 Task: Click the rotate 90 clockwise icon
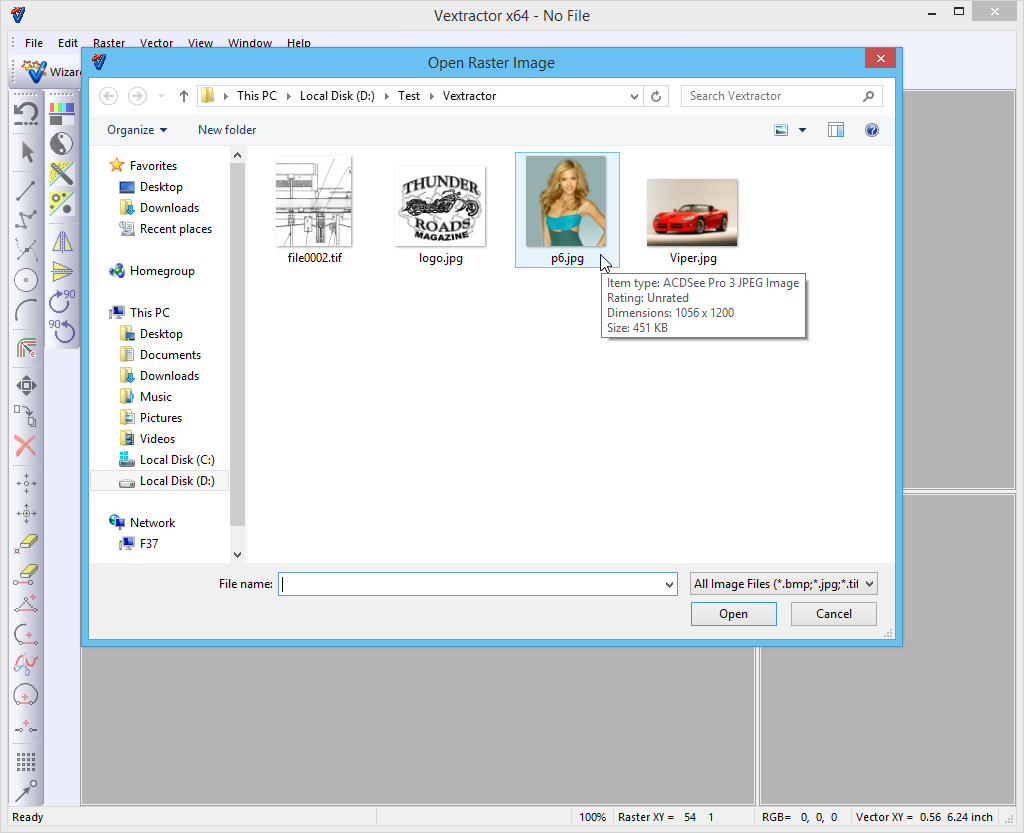(62, 297)
